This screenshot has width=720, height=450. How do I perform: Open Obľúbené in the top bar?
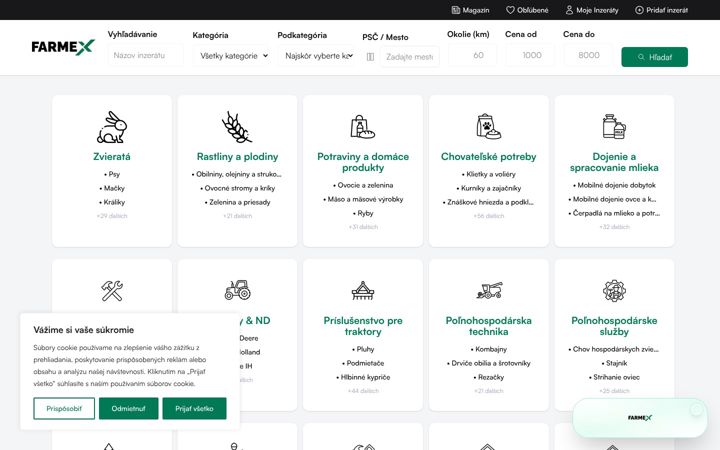[527, 10]
